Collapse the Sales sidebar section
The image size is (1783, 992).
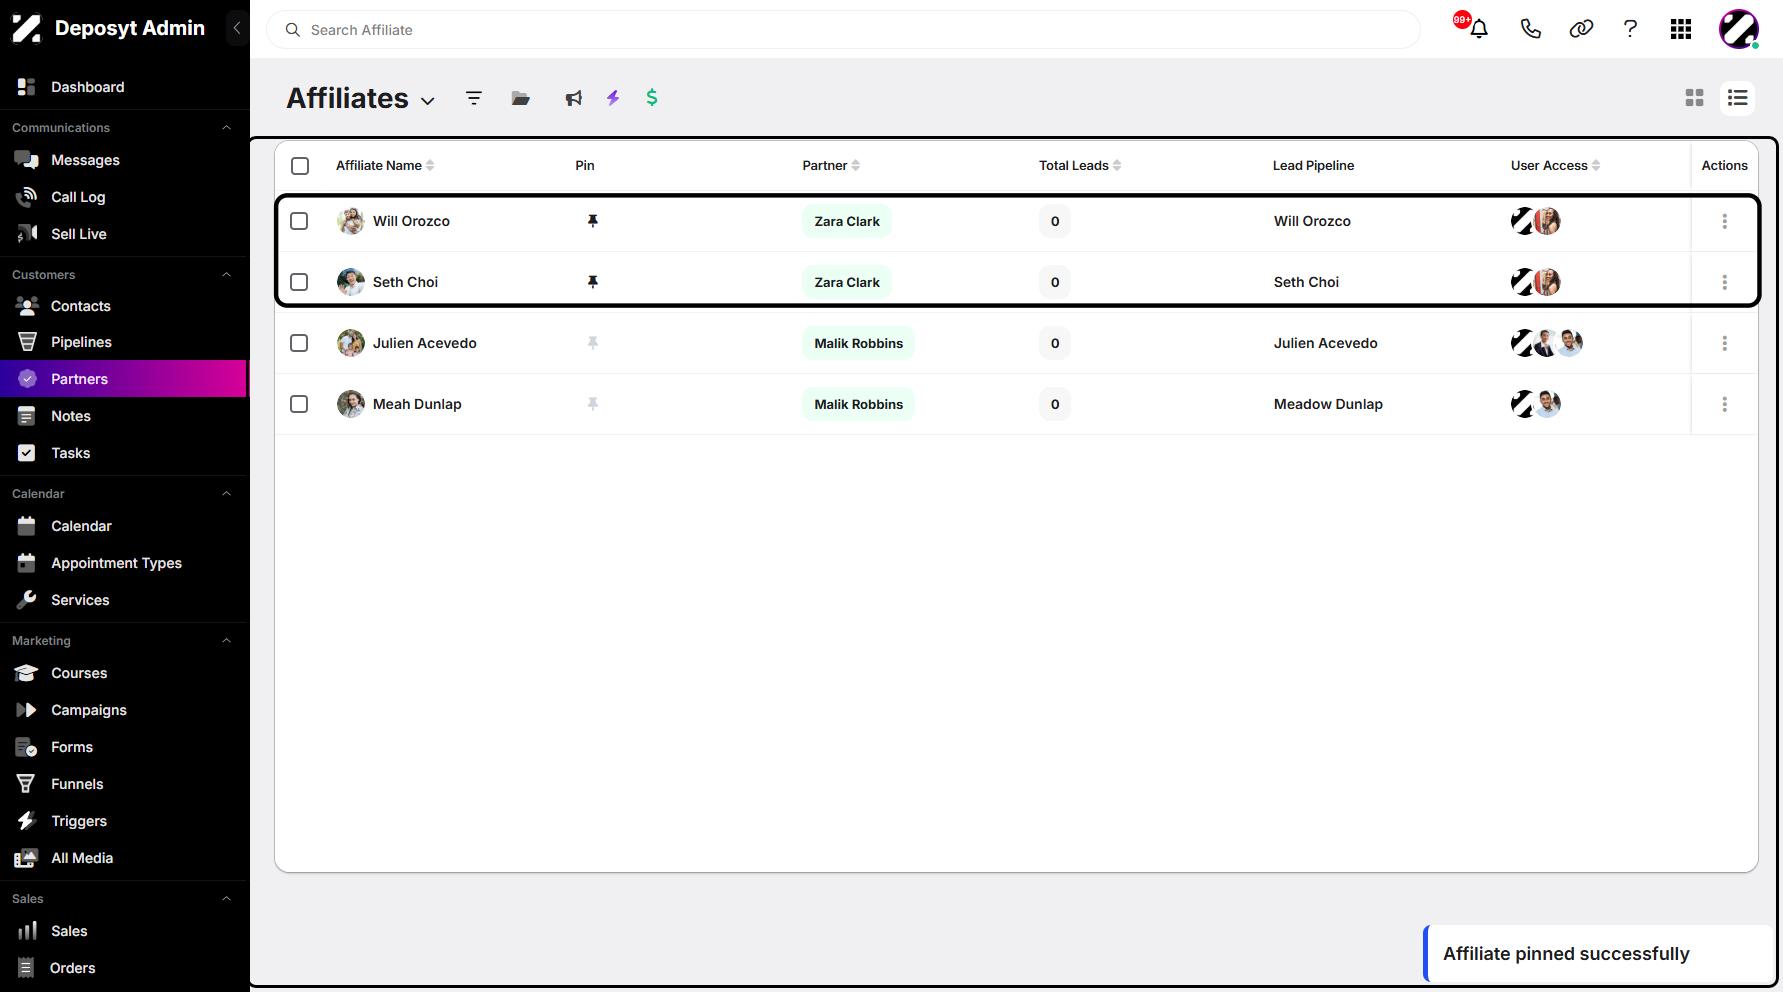click(x=227, y=899)
